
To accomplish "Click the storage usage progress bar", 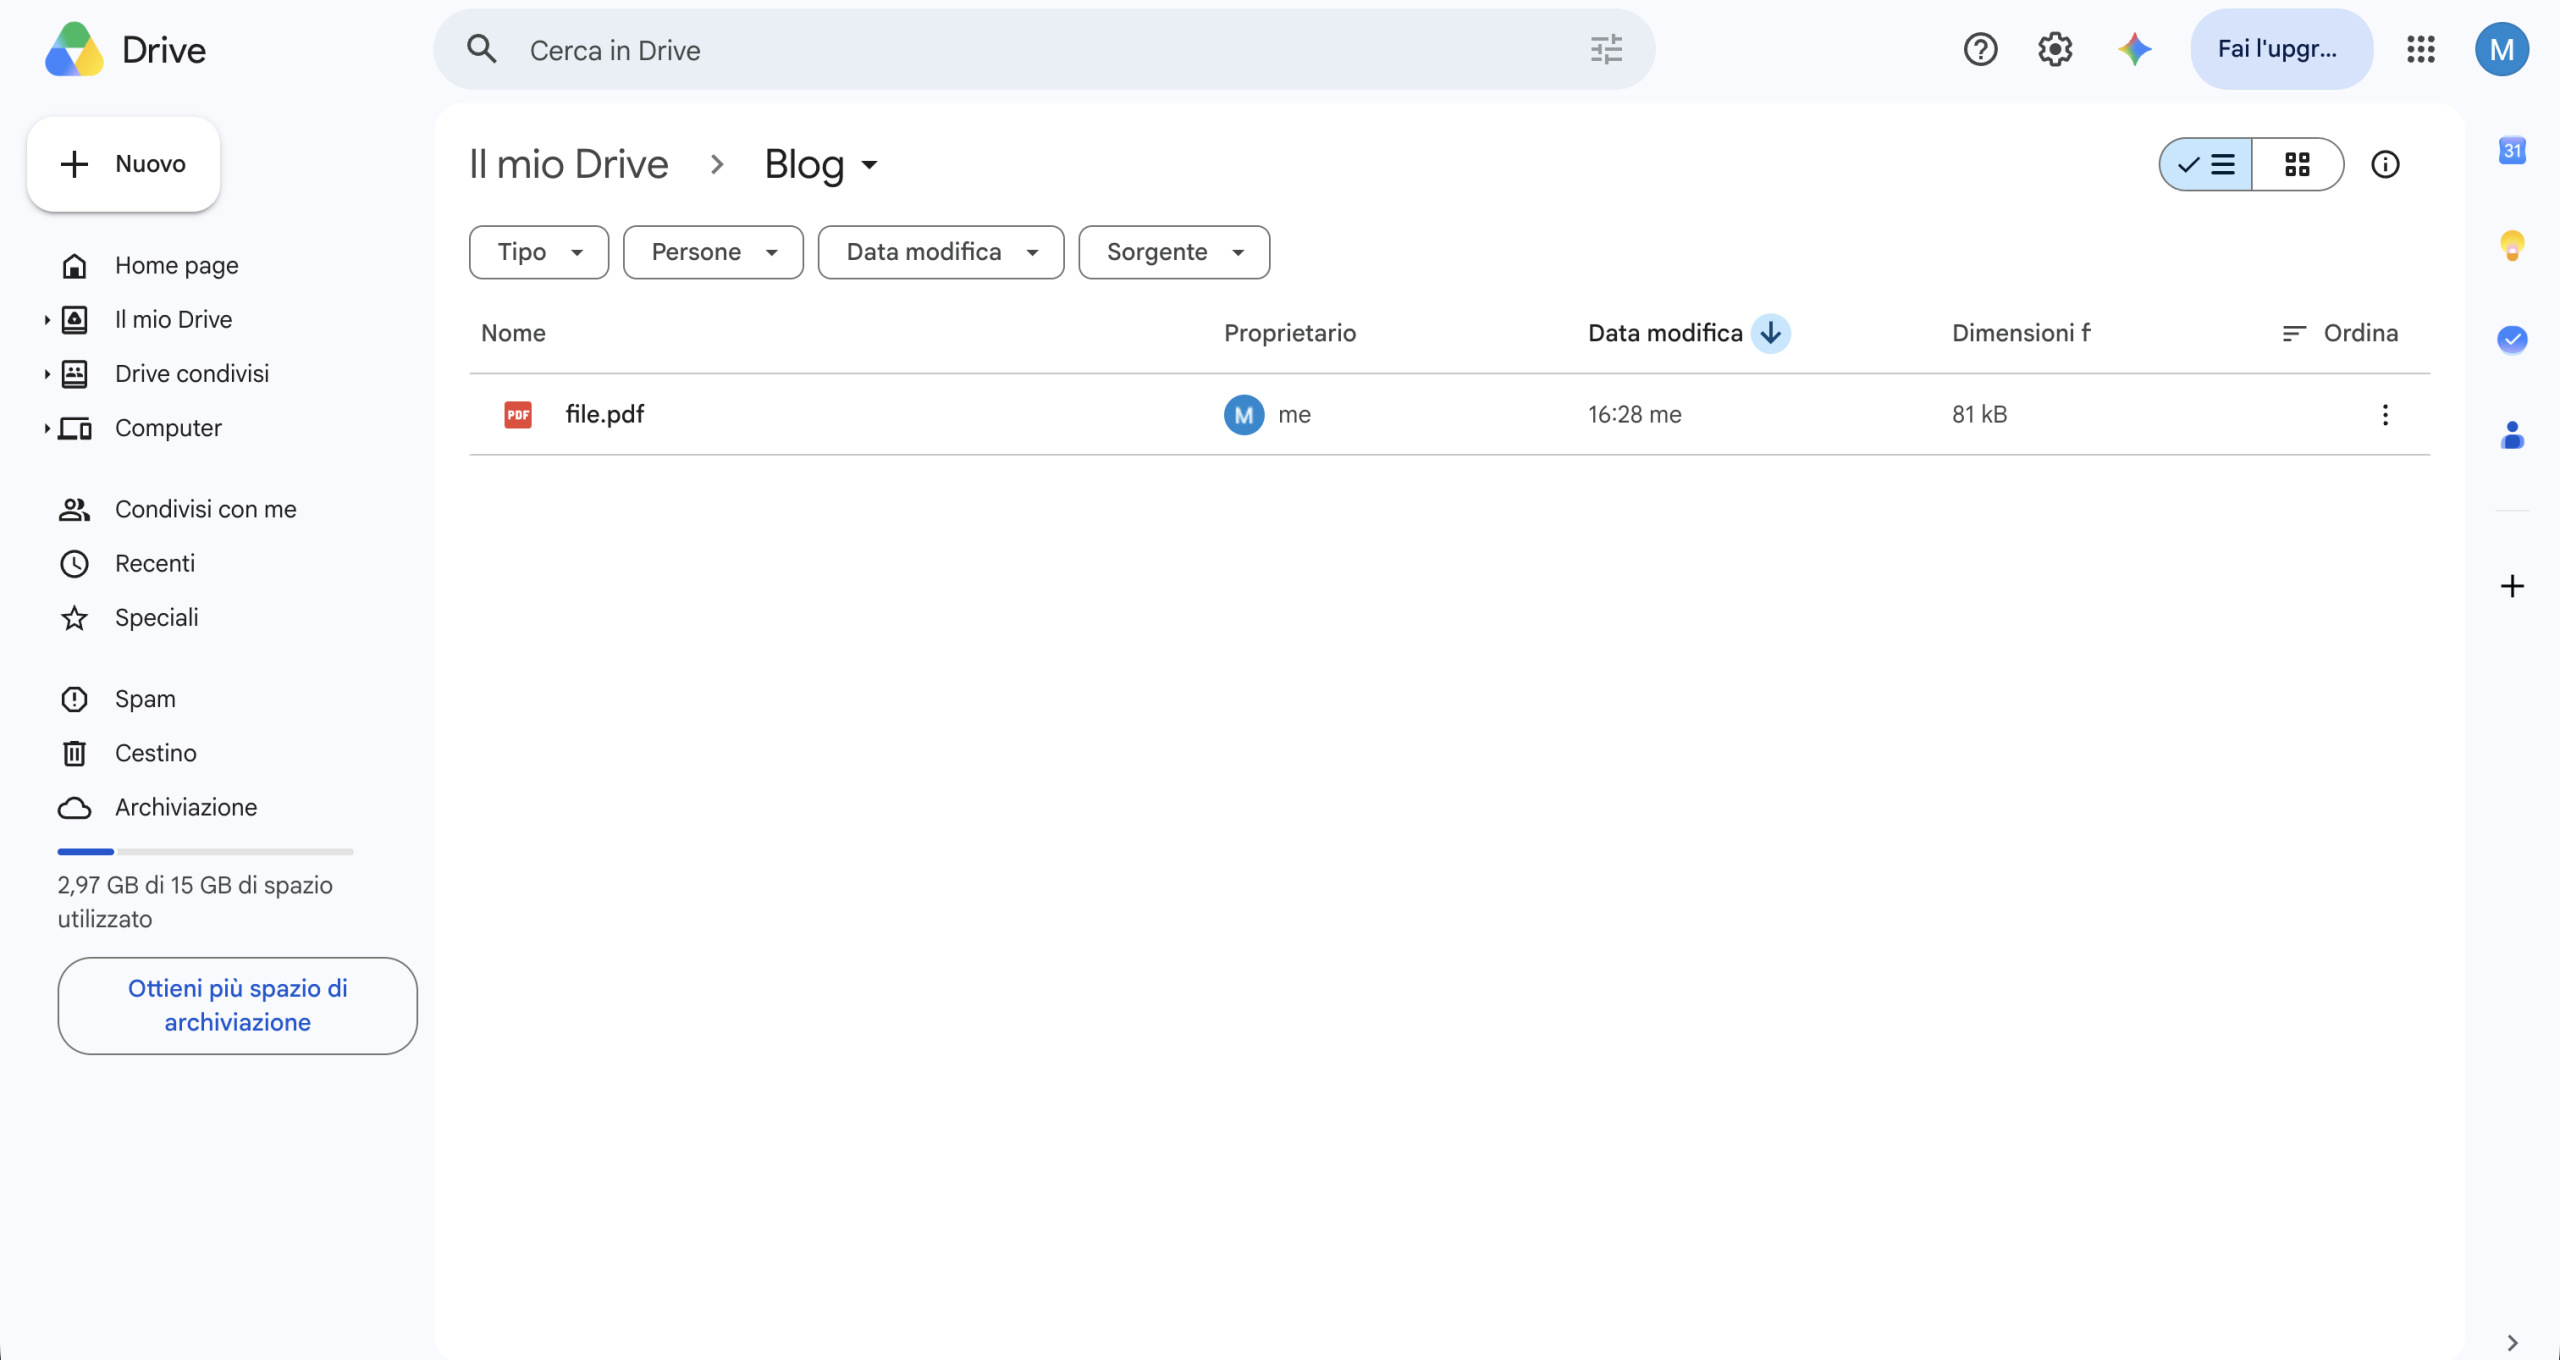I will click(x=205, y=852).
